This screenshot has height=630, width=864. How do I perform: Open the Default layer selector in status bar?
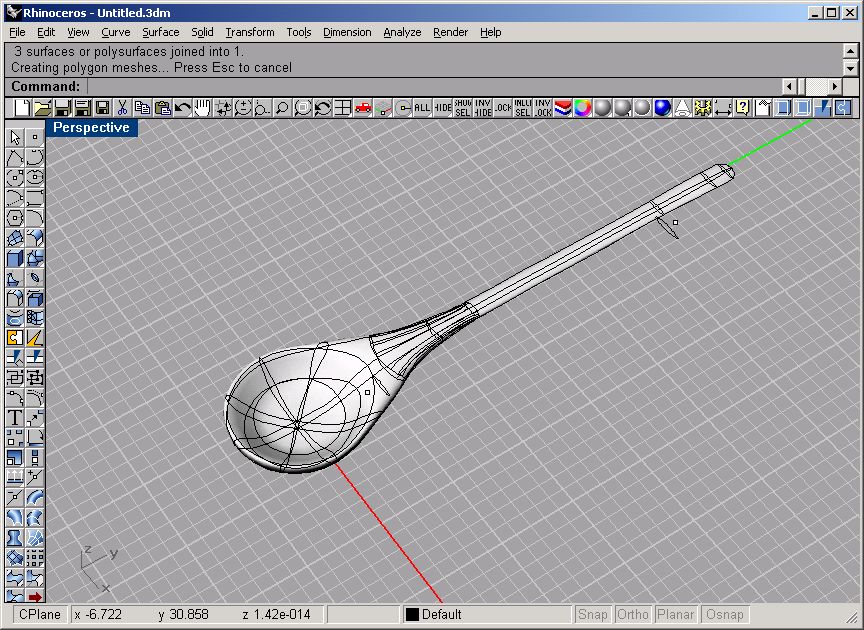pos(487,614)
